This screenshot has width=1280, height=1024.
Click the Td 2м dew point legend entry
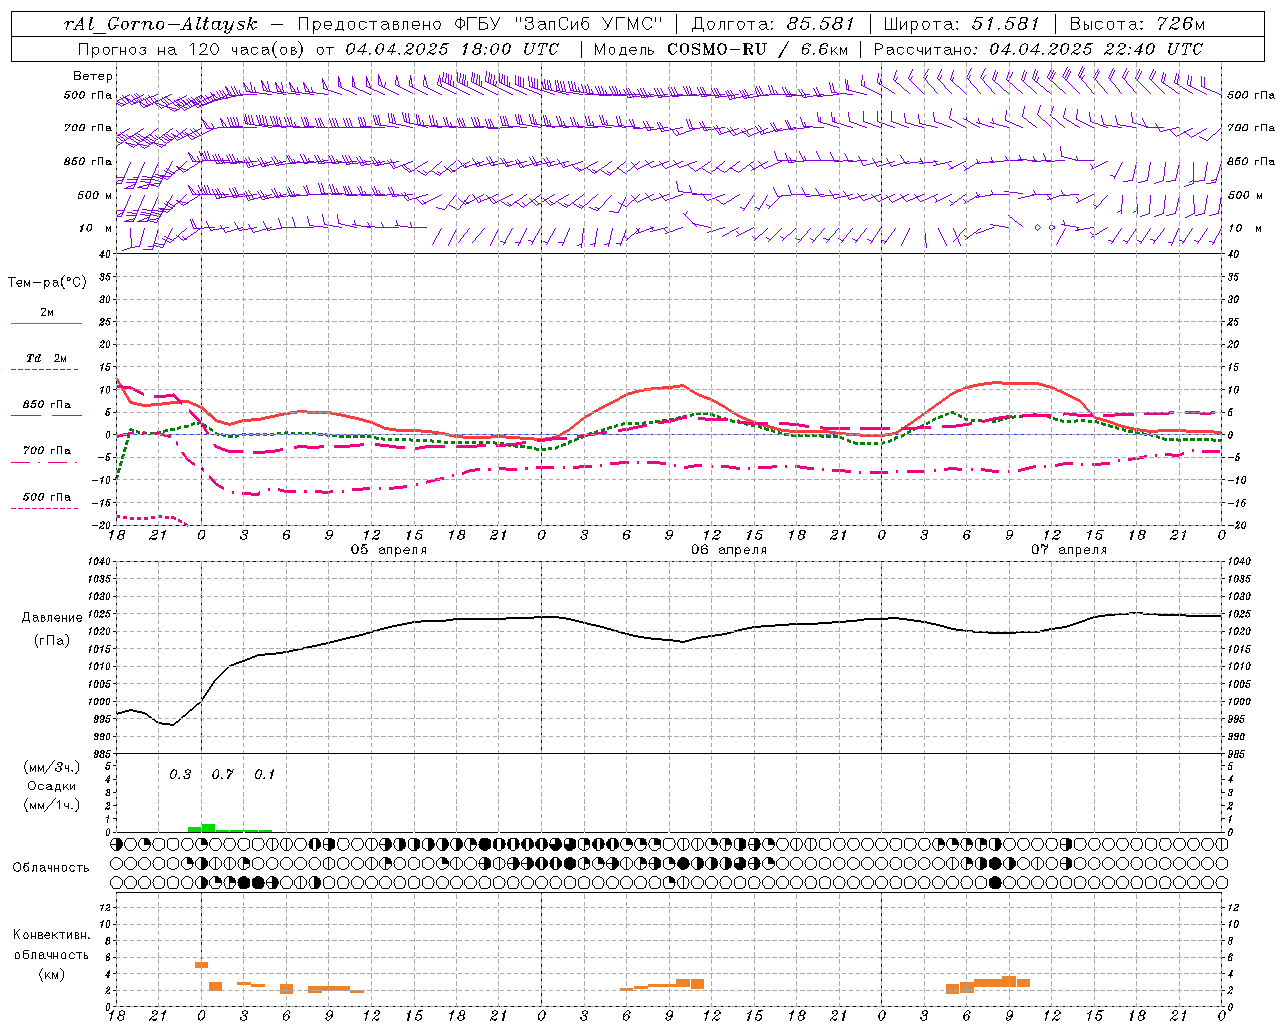click(46, 358)
